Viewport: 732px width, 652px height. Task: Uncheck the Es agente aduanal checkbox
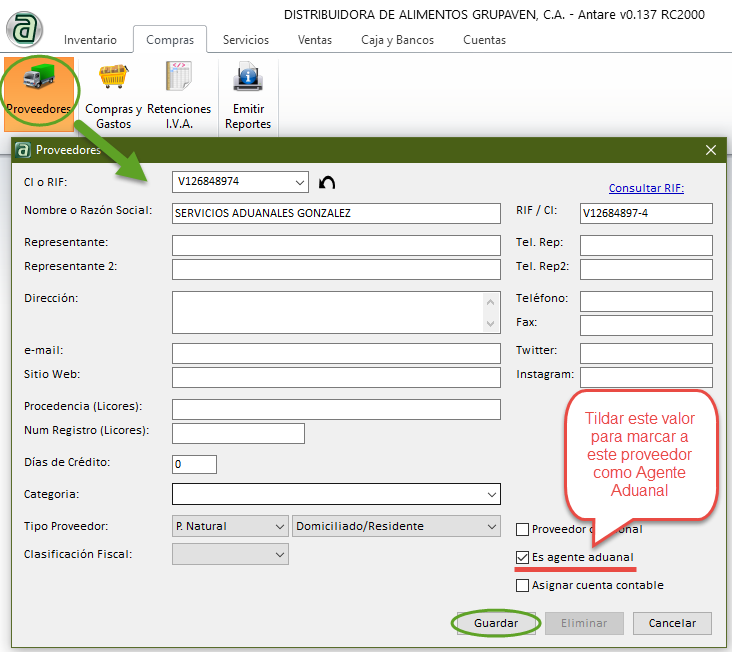pos(523,557)
